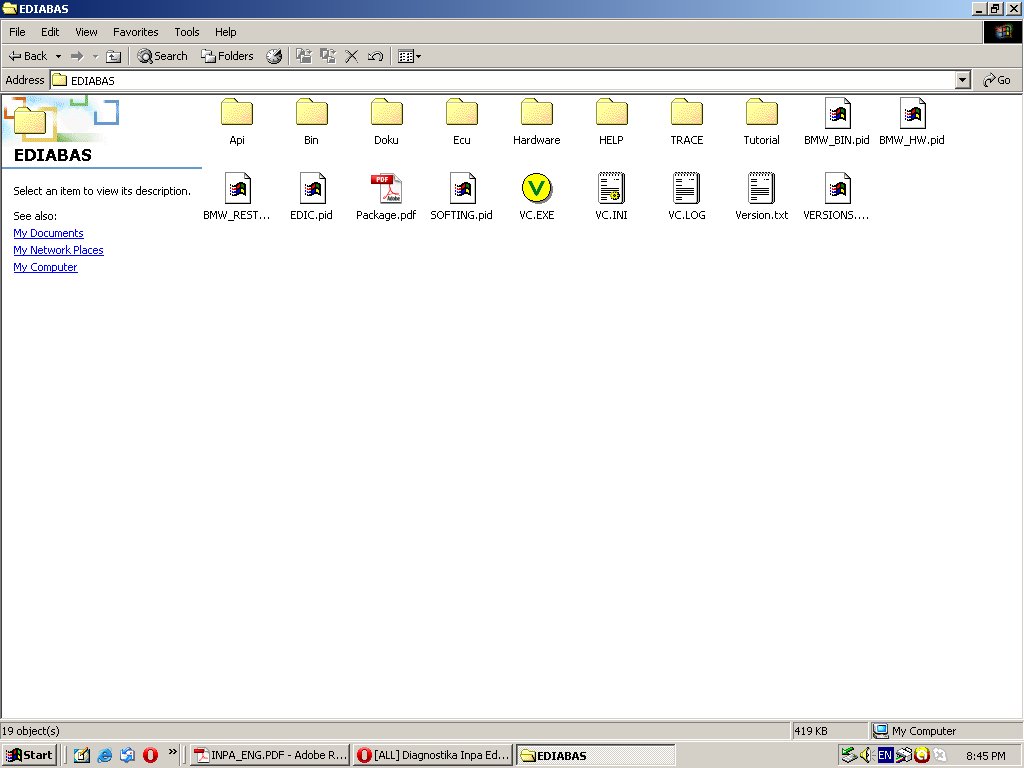The width and height of the screenshot is (1024, 768).
Task: Click the History toolbar icon
Action: [274, 56]
